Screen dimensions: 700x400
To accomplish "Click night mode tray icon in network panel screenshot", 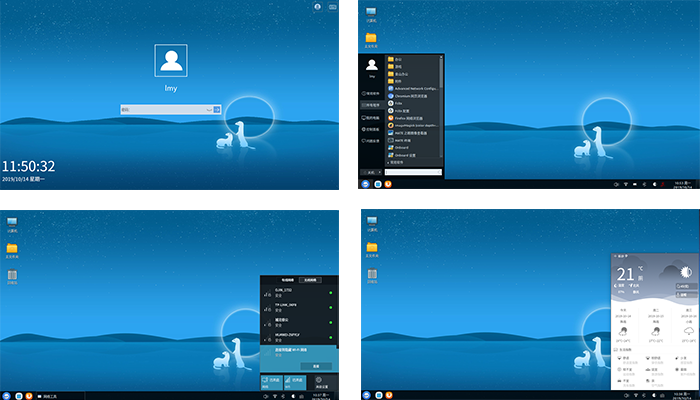I will click(293, 396).
